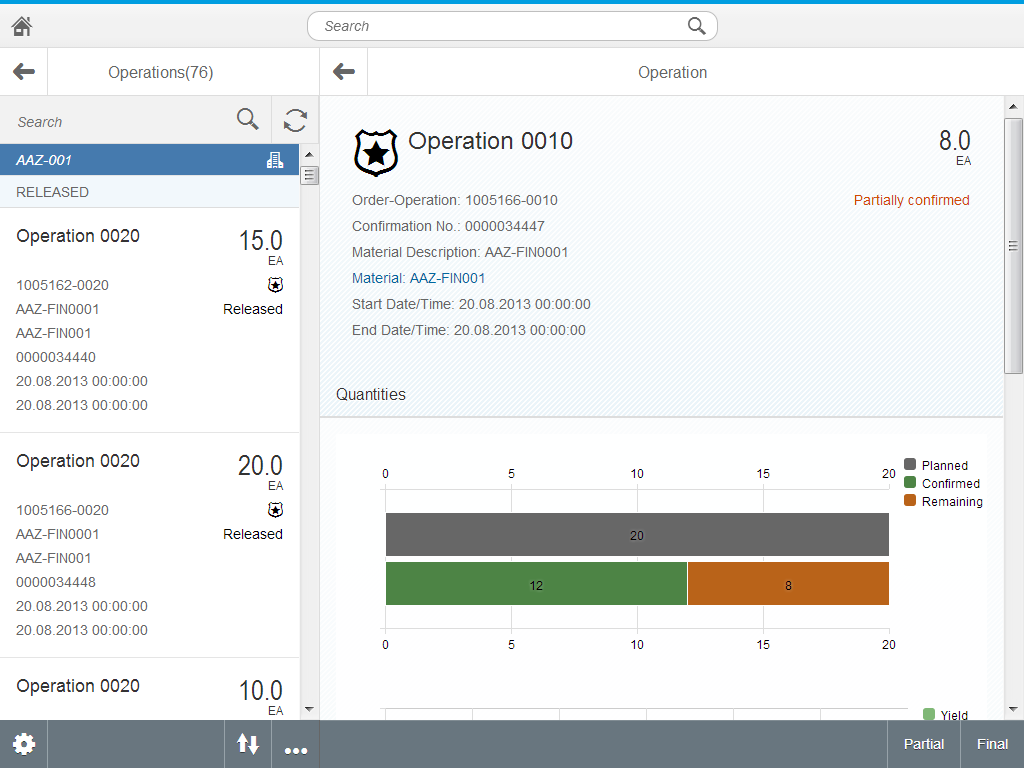Click badge icon on 1005162-0020 item
The height and width of the screenshot is (768, 1024).
tap(276, 285)
